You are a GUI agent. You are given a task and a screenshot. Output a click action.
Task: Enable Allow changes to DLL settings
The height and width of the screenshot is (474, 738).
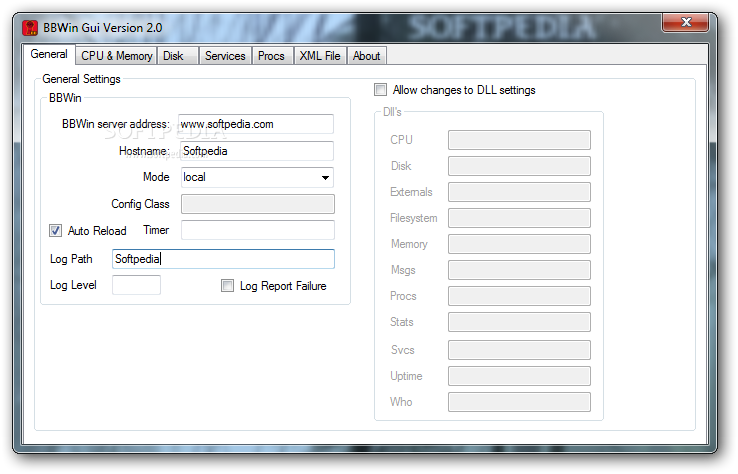tap(380, 89)
